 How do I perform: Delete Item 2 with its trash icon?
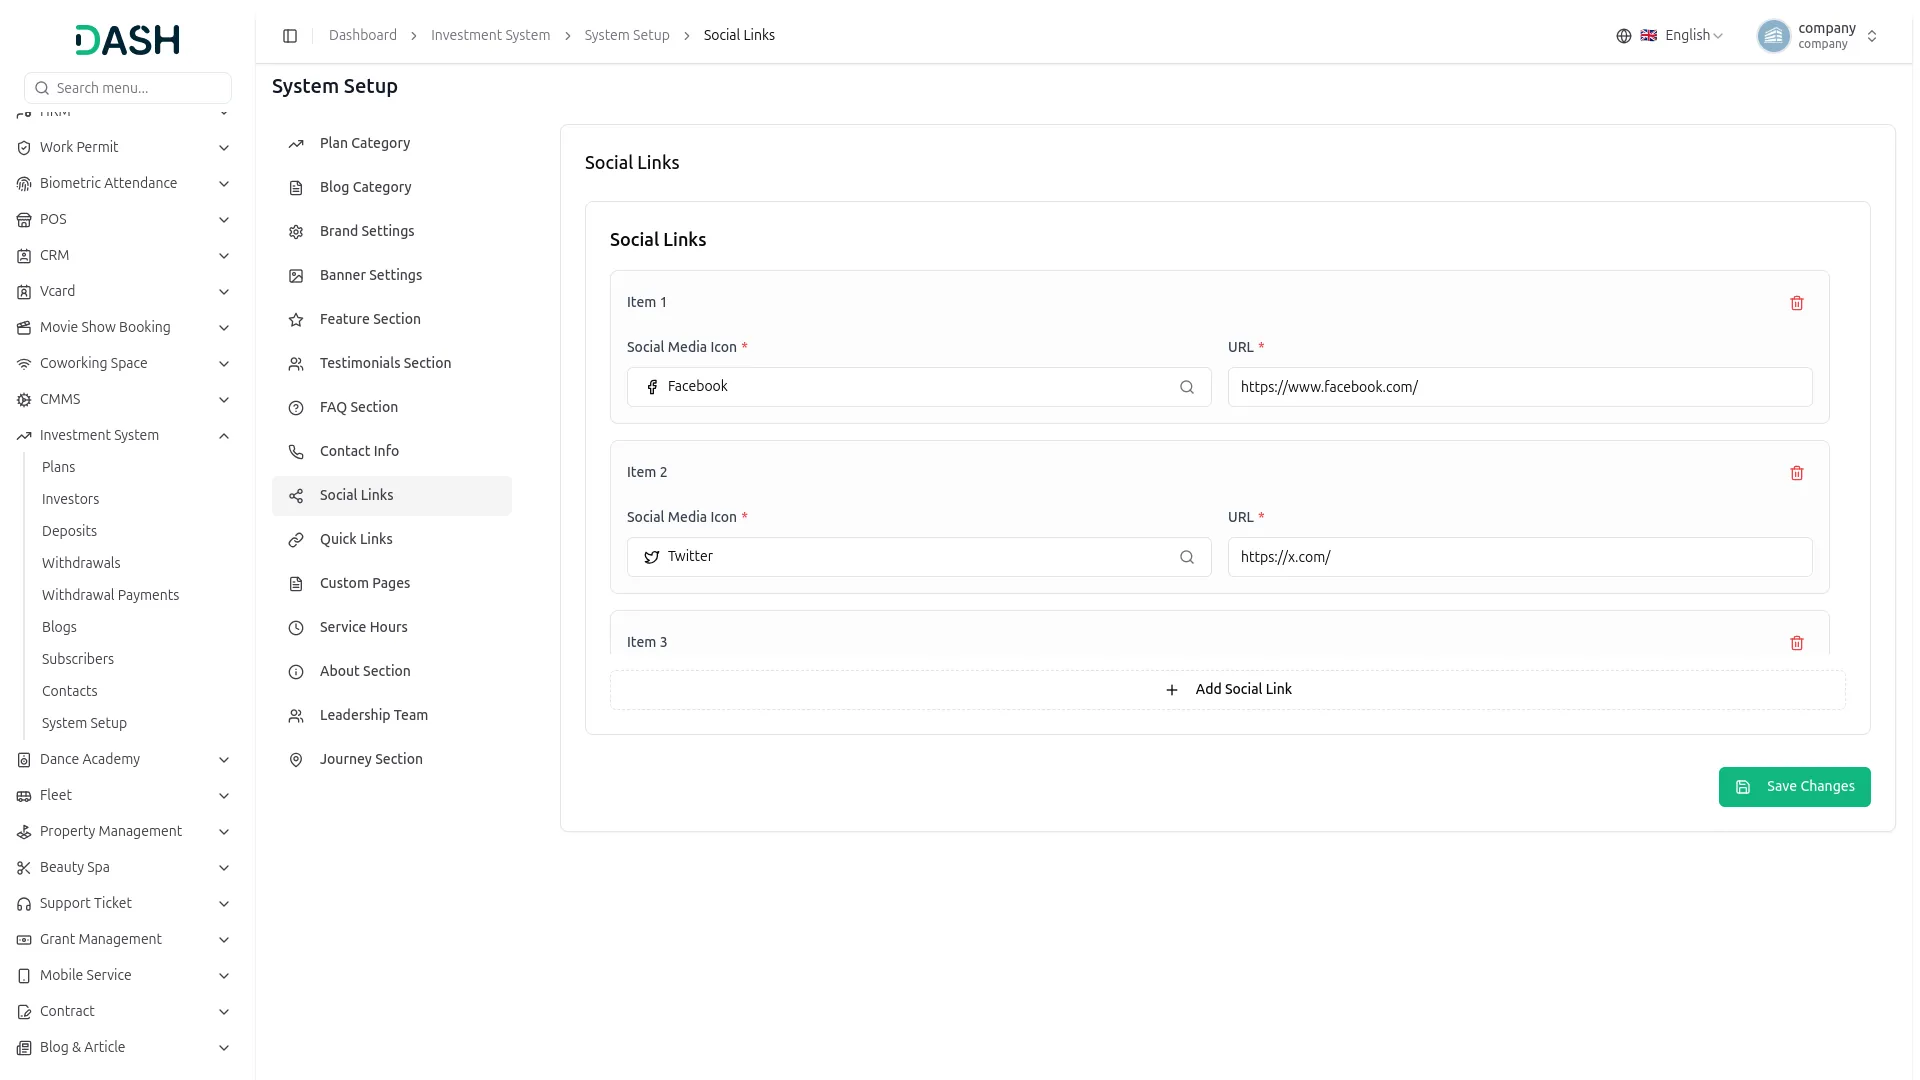pos(1797,473)
